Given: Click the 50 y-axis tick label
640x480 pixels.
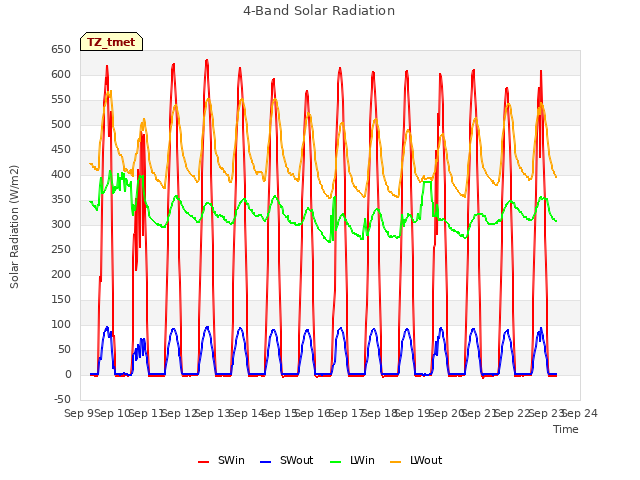Looking at the screenshot, I should (x=64, y=349).
